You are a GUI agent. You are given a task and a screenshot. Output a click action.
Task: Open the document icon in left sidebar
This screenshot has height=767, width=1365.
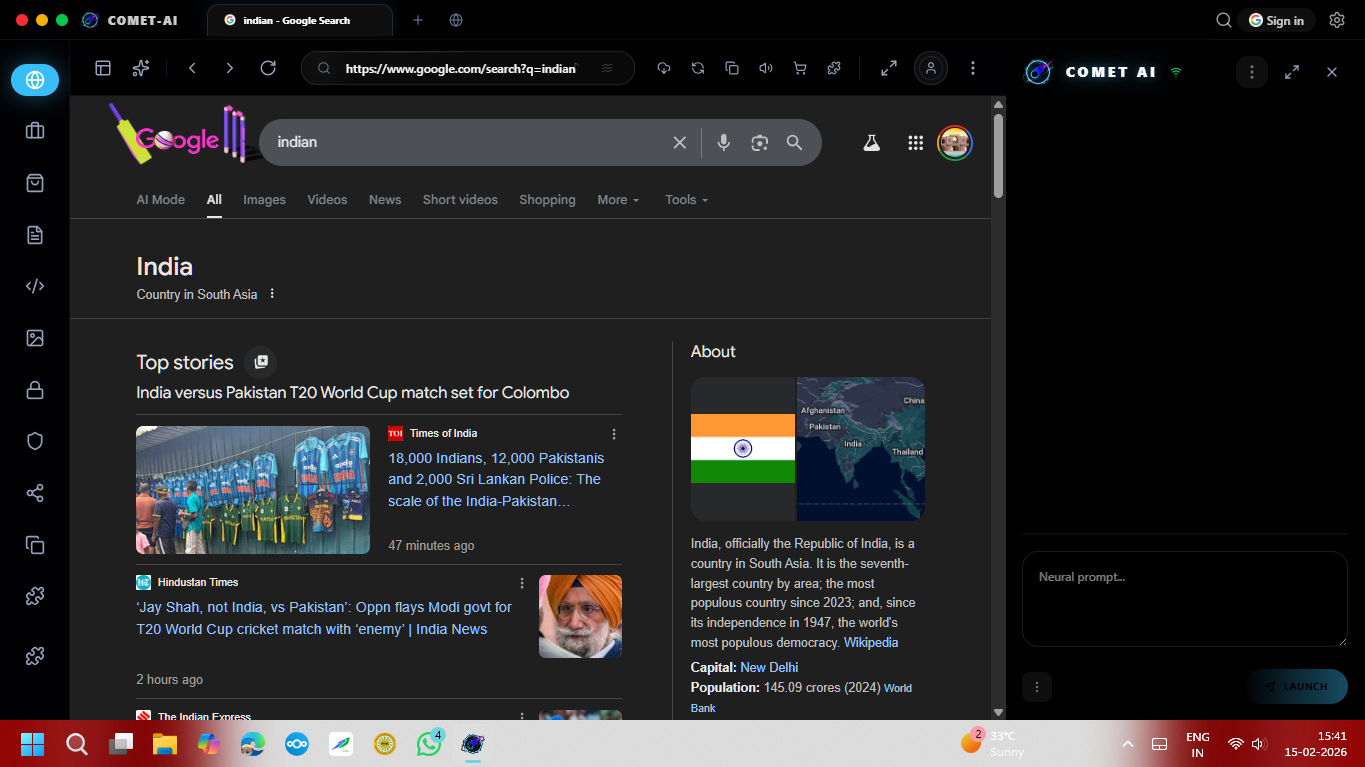pos(35,235)
